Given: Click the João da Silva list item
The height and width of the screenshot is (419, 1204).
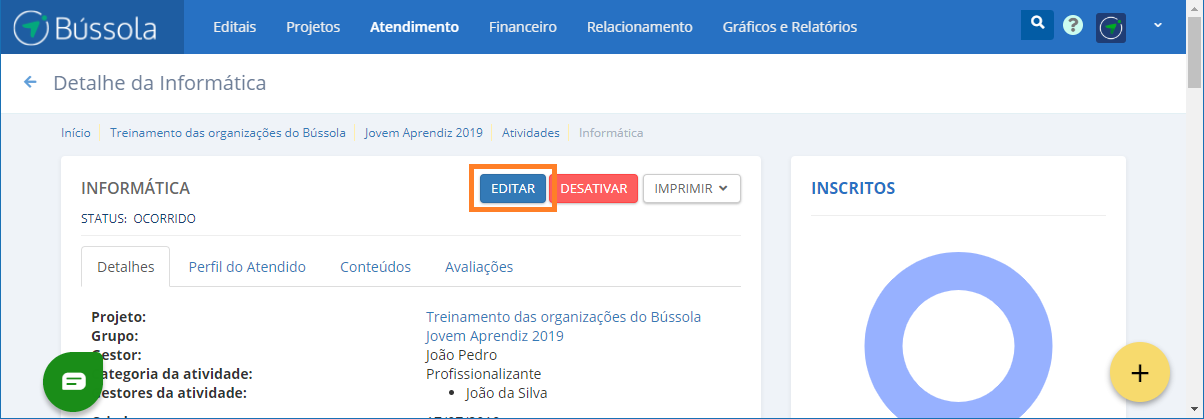Looking at the screenshot, I should click(507, 393).
